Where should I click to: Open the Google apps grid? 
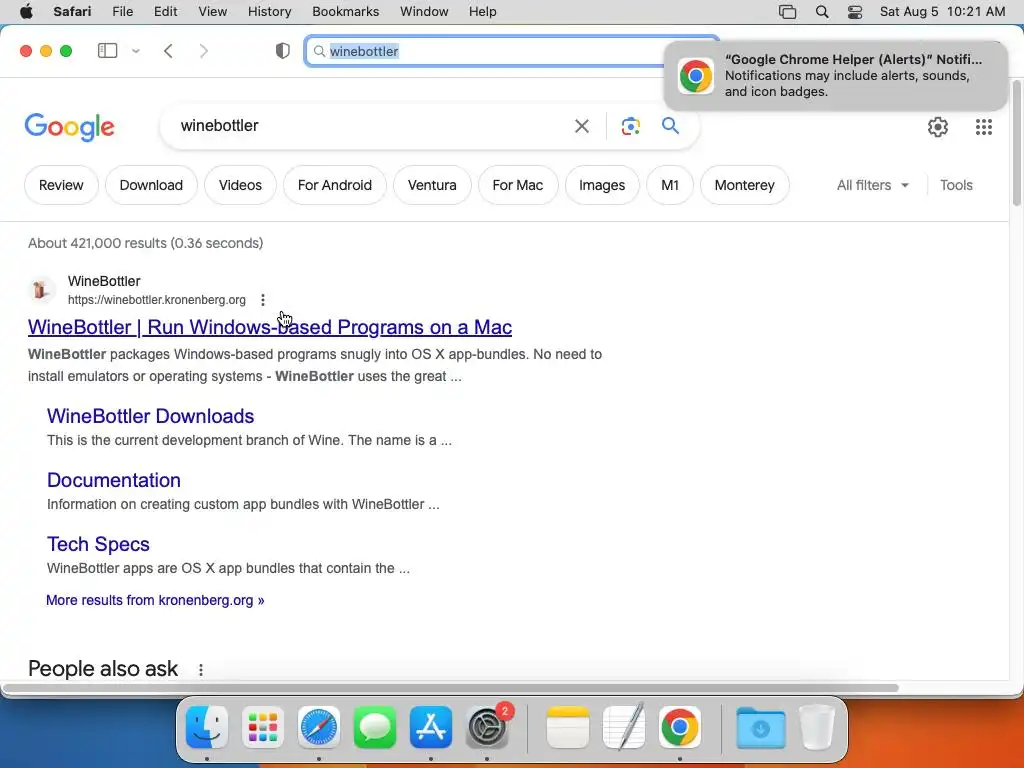tap(984, 127)
